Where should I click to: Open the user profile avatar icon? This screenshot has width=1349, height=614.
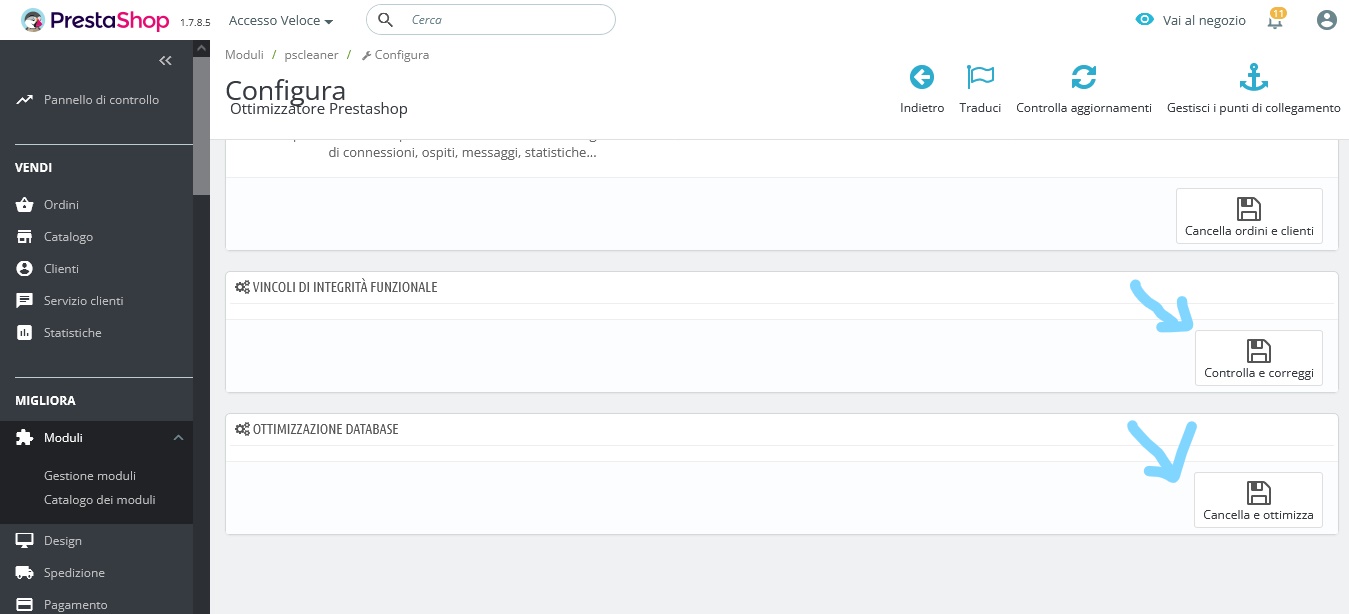pos(1327,20)
